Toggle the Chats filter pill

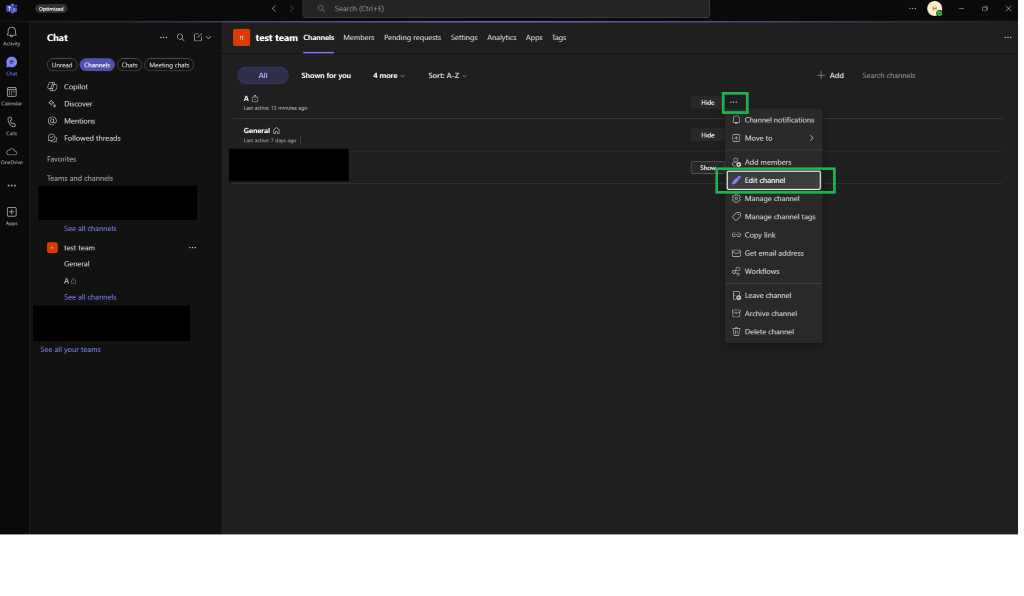point(129,65)
